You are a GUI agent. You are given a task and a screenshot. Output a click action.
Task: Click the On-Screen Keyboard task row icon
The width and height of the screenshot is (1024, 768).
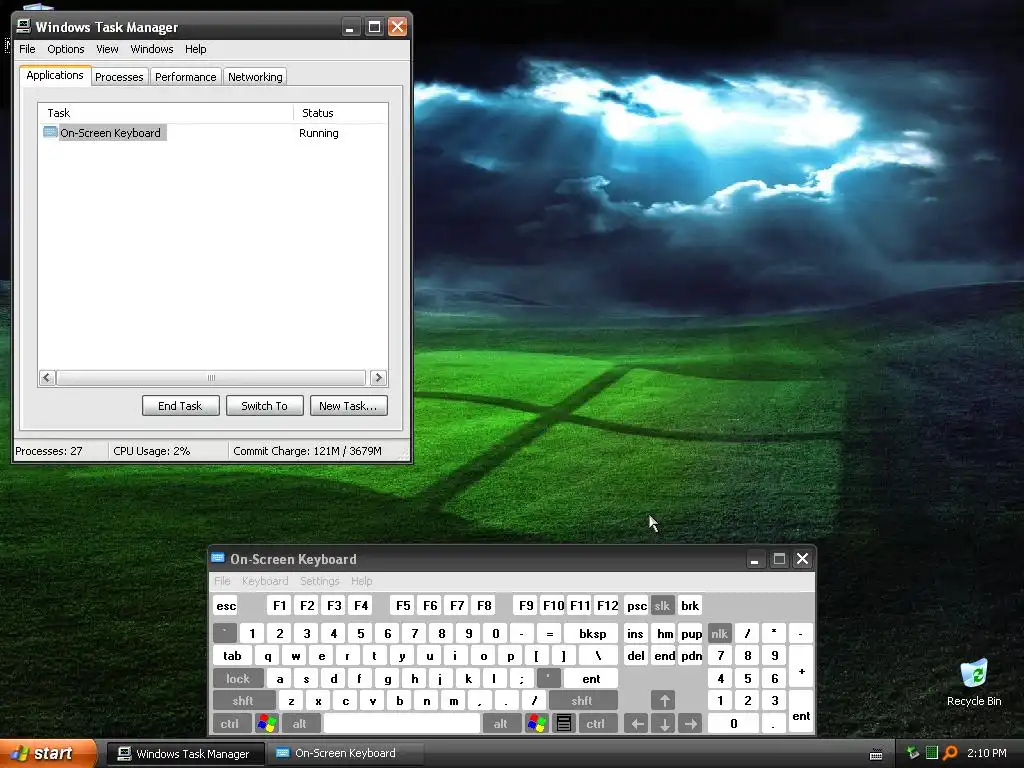[50, 133]
